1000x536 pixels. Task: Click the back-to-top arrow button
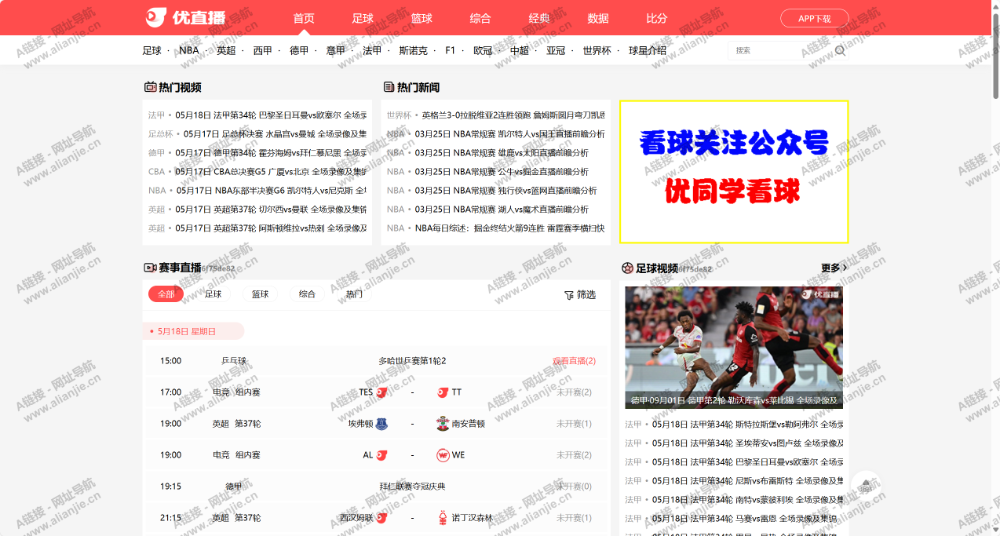(x=865, y=486)
